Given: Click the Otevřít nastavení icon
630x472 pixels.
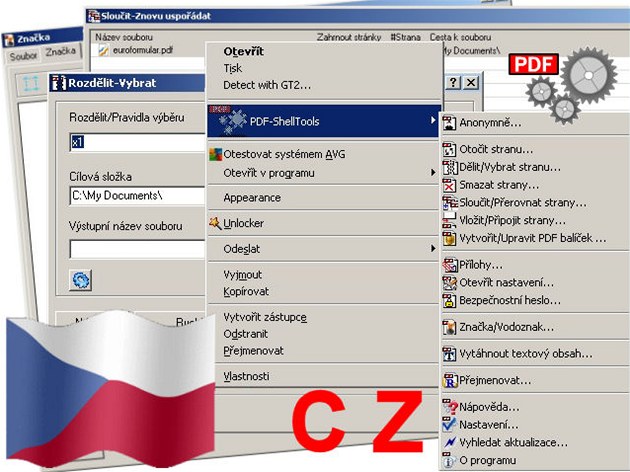Looking at the screenshot, I should point(449,283).
